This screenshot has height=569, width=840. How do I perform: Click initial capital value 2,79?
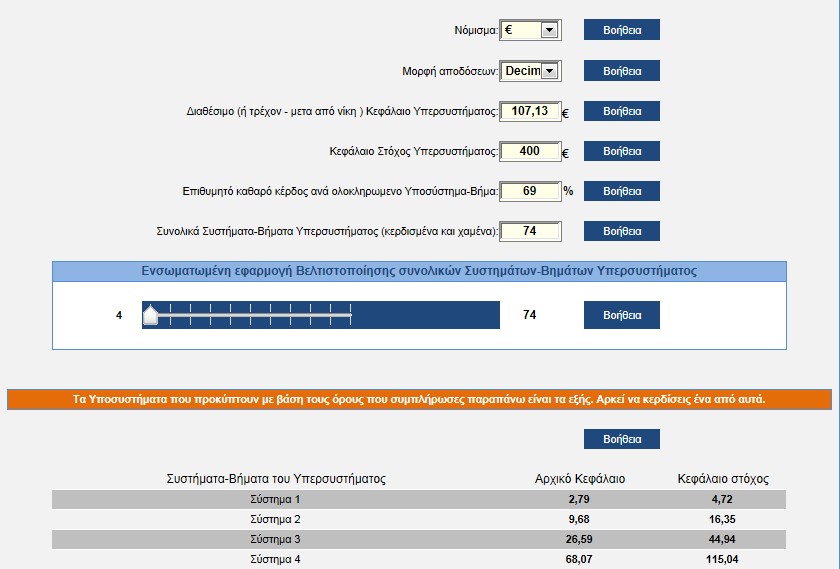pyautogui.click(x=579, y=499)
